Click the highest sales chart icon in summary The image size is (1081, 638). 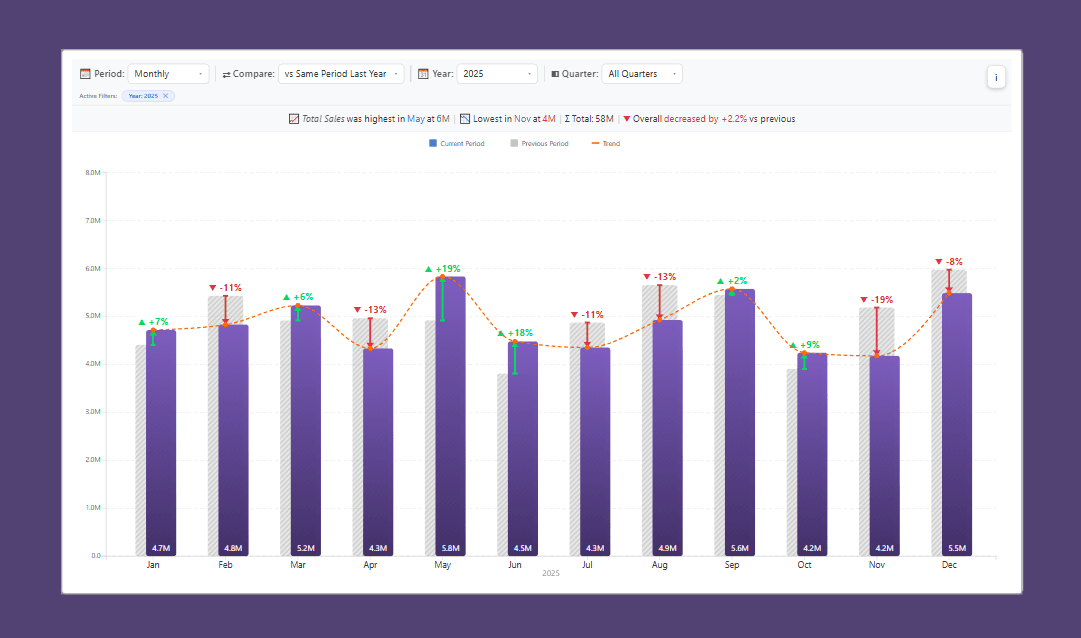[x=294, y=119]
